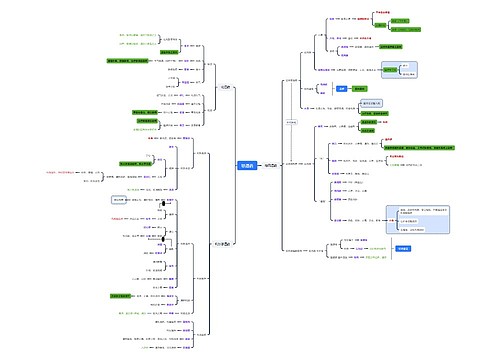Click the topmost red text node
This screenshot has width=500, height=360.
click(x=383, y=12)
